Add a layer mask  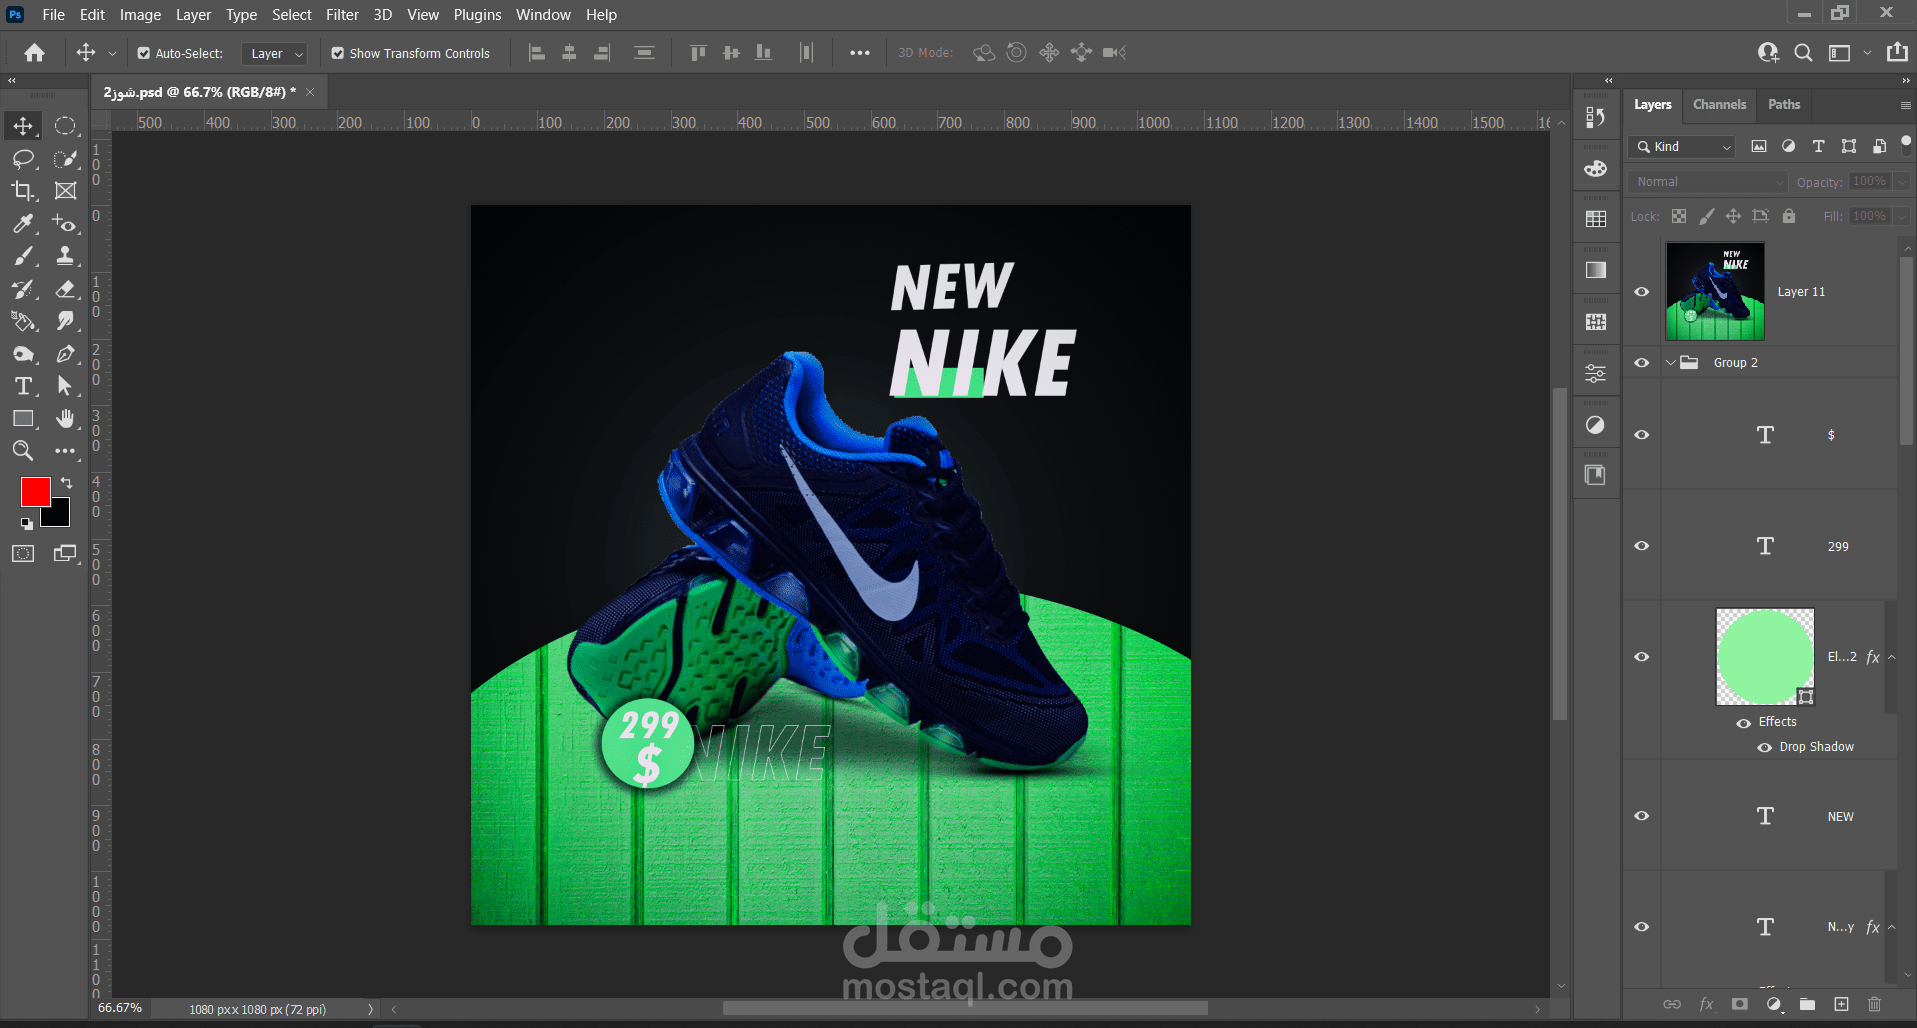pyautogui.click(x=1740, y=1004)
